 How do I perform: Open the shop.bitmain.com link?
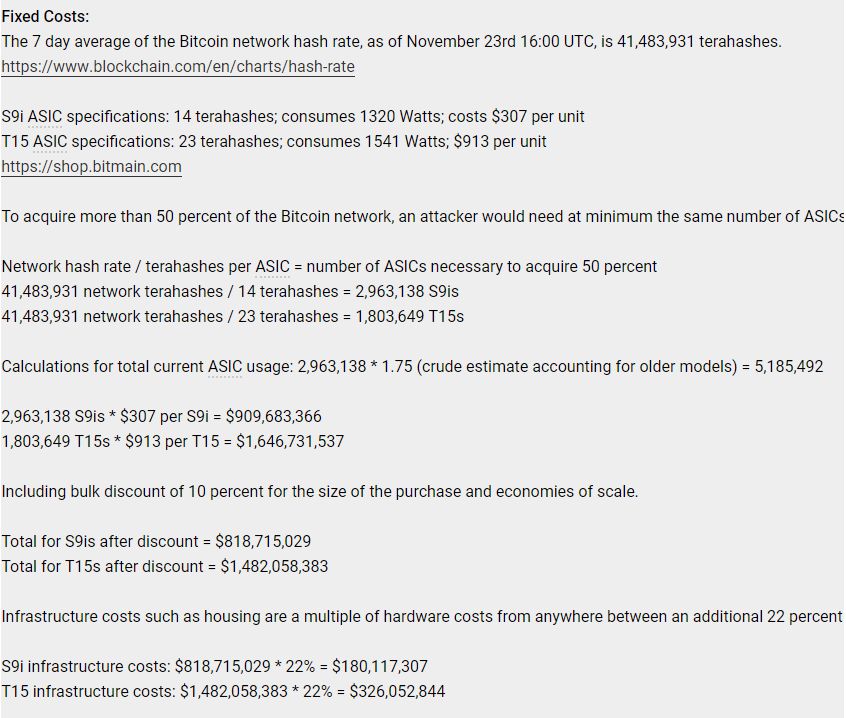point(91,166)
